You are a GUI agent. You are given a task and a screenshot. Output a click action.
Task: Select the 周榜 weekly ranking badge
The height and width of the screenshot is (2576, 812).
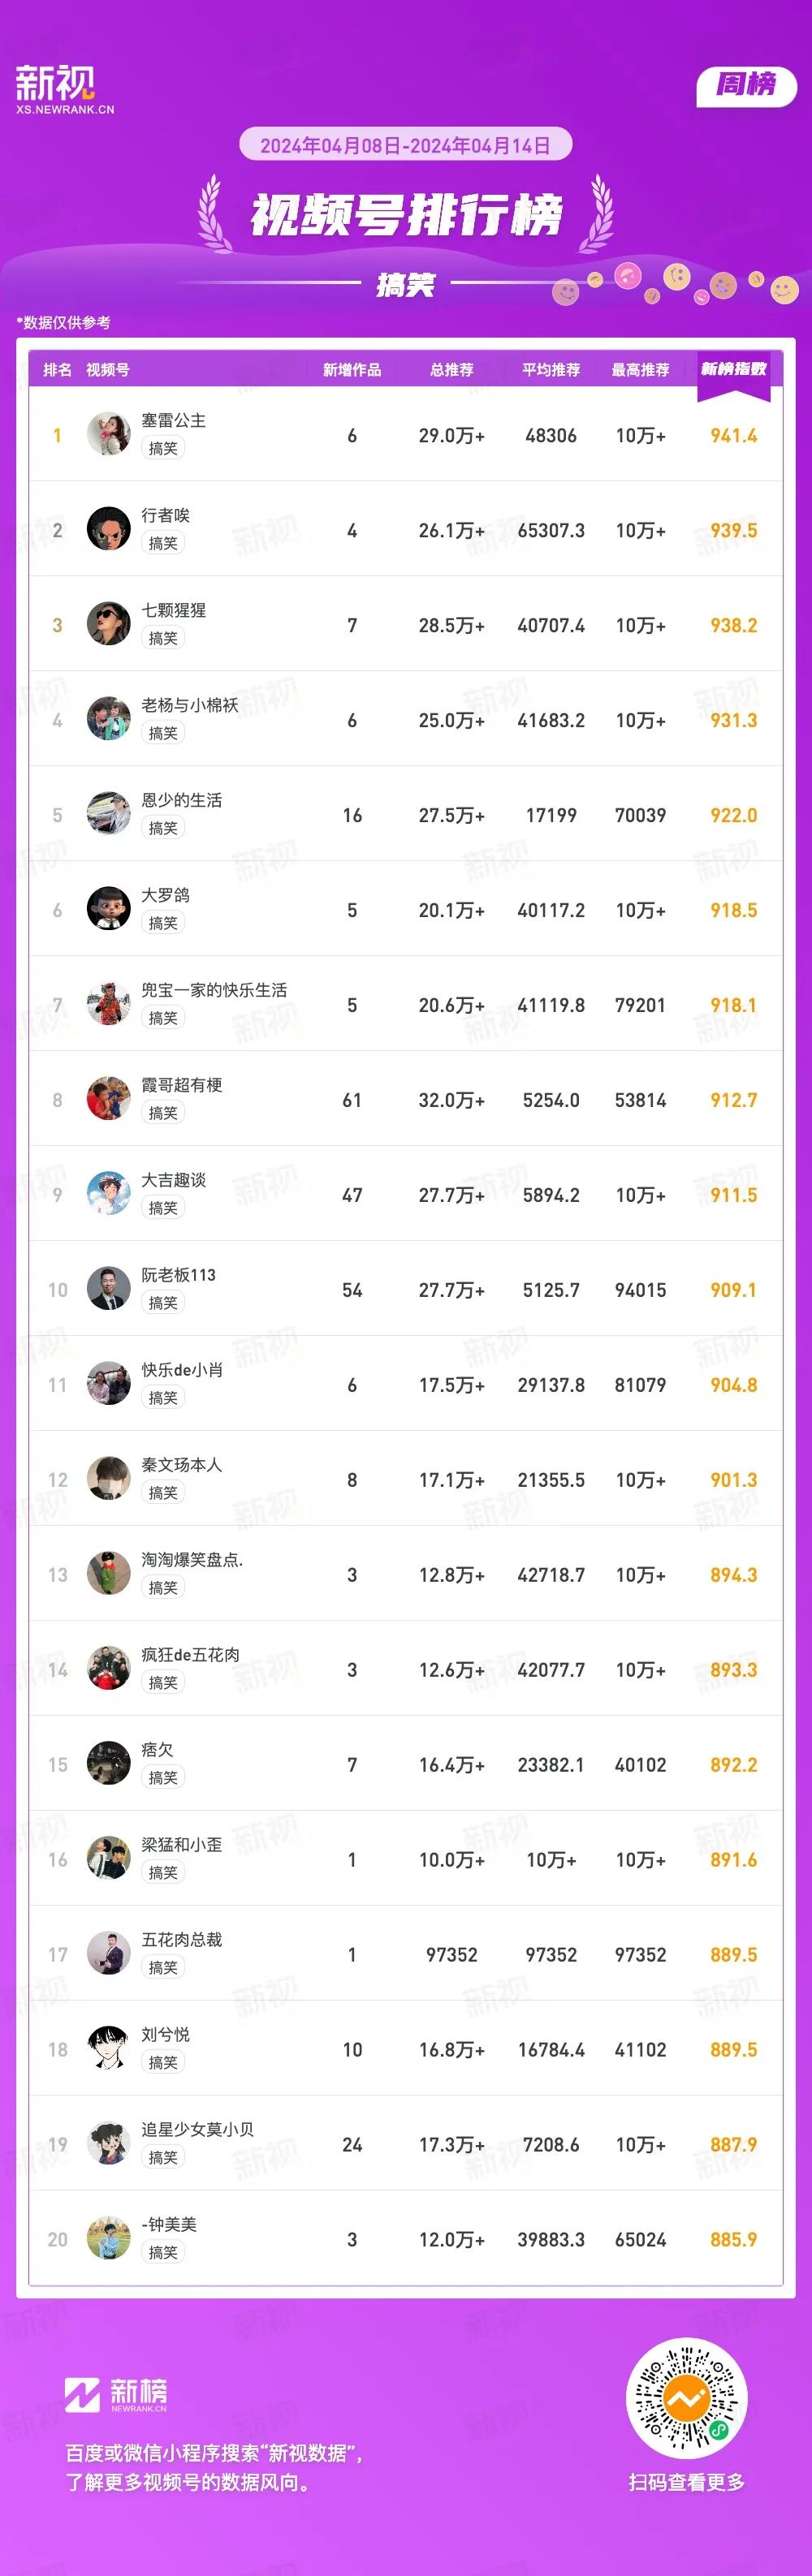click(x=746, y=86)
